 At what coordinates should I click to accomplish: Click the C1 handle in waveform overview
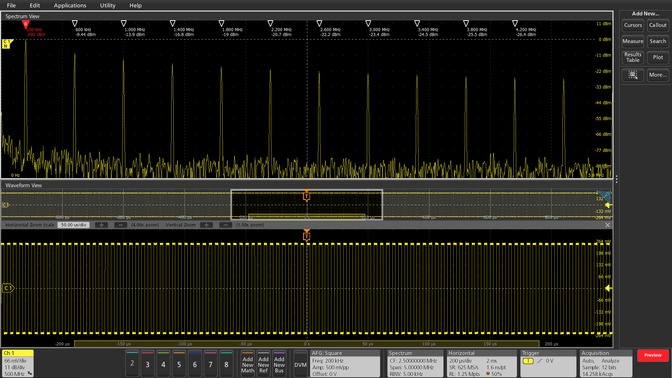6,205
